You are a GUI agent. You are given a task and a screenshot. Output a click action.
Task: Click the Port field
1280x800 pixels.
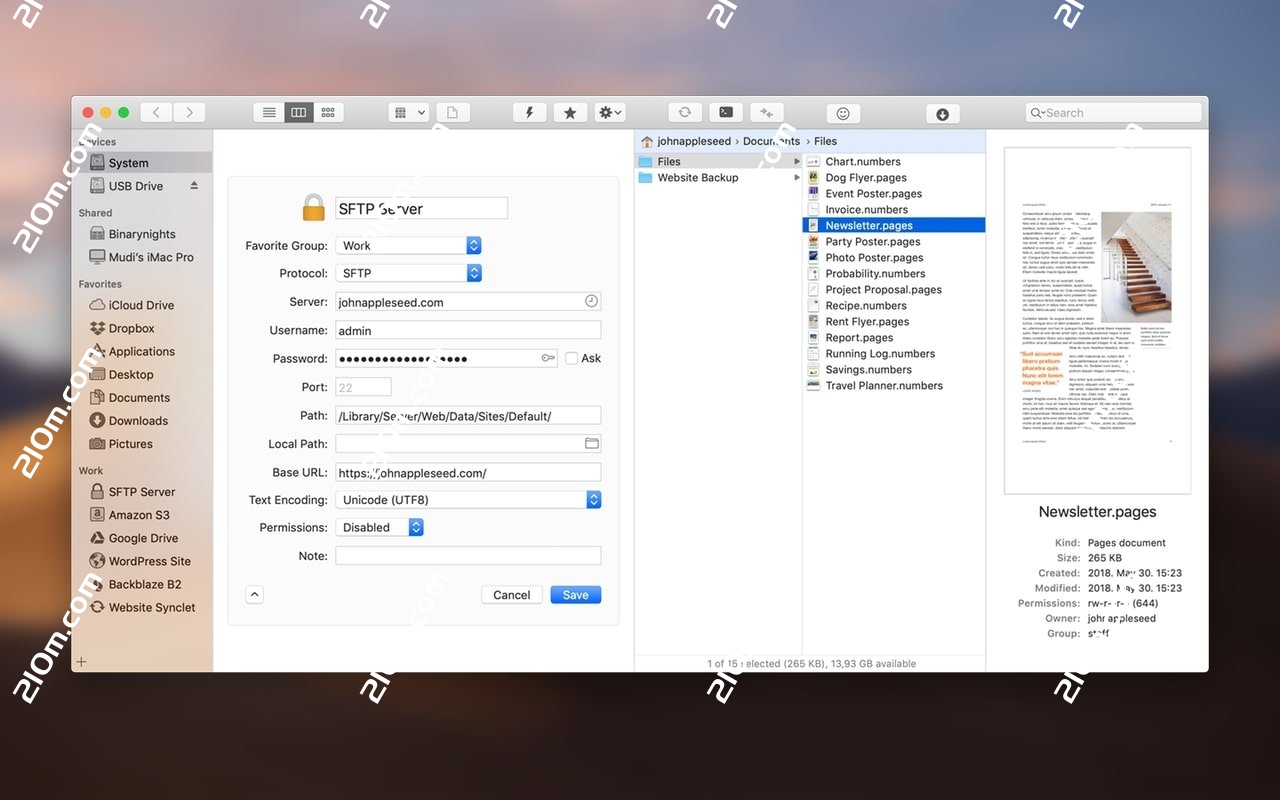363,387
